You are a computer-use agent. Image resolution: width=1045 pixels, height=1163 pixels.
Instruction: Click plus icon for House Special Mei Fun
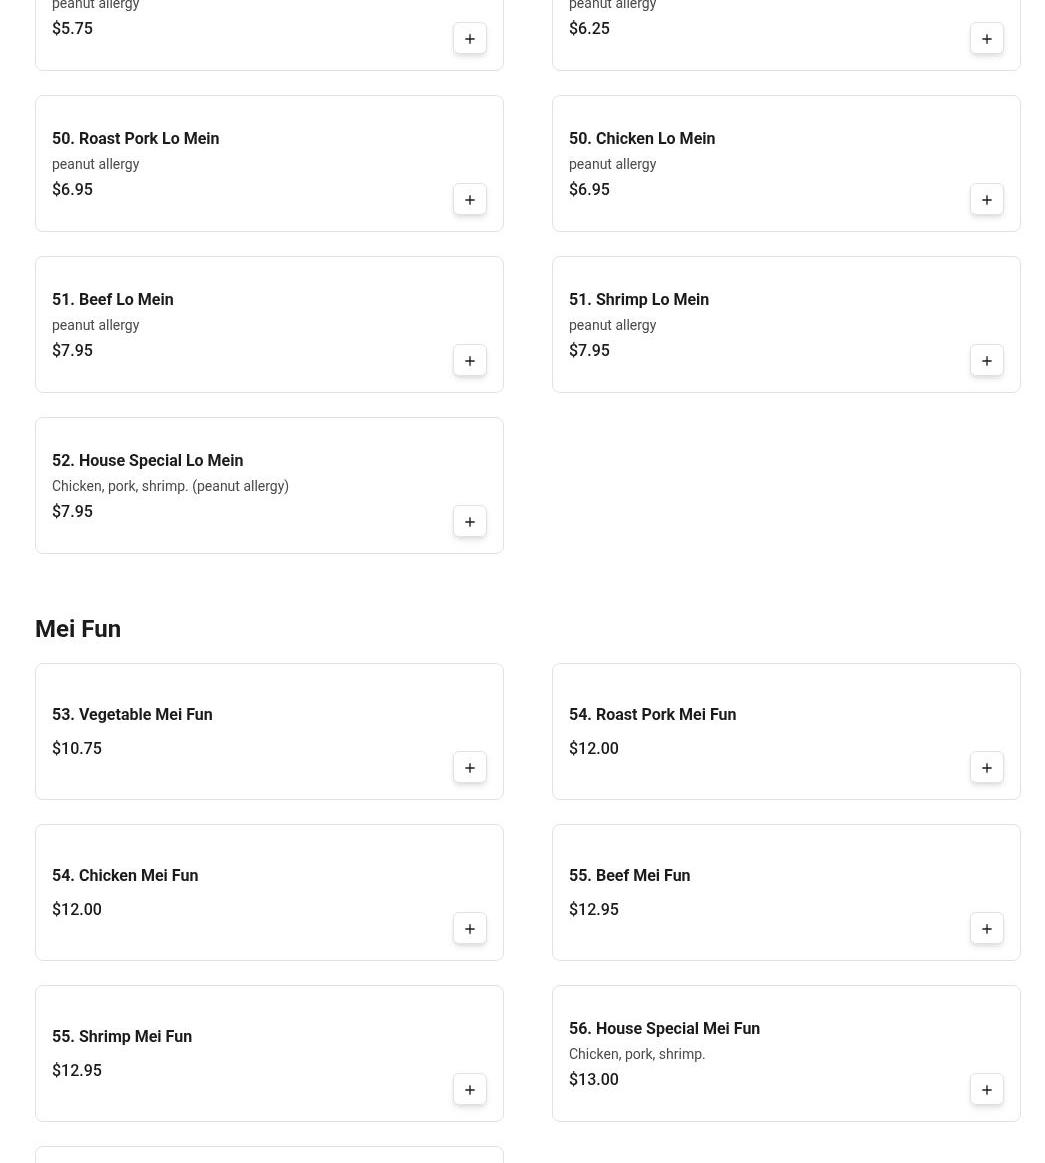click(x=987, y=1090)
